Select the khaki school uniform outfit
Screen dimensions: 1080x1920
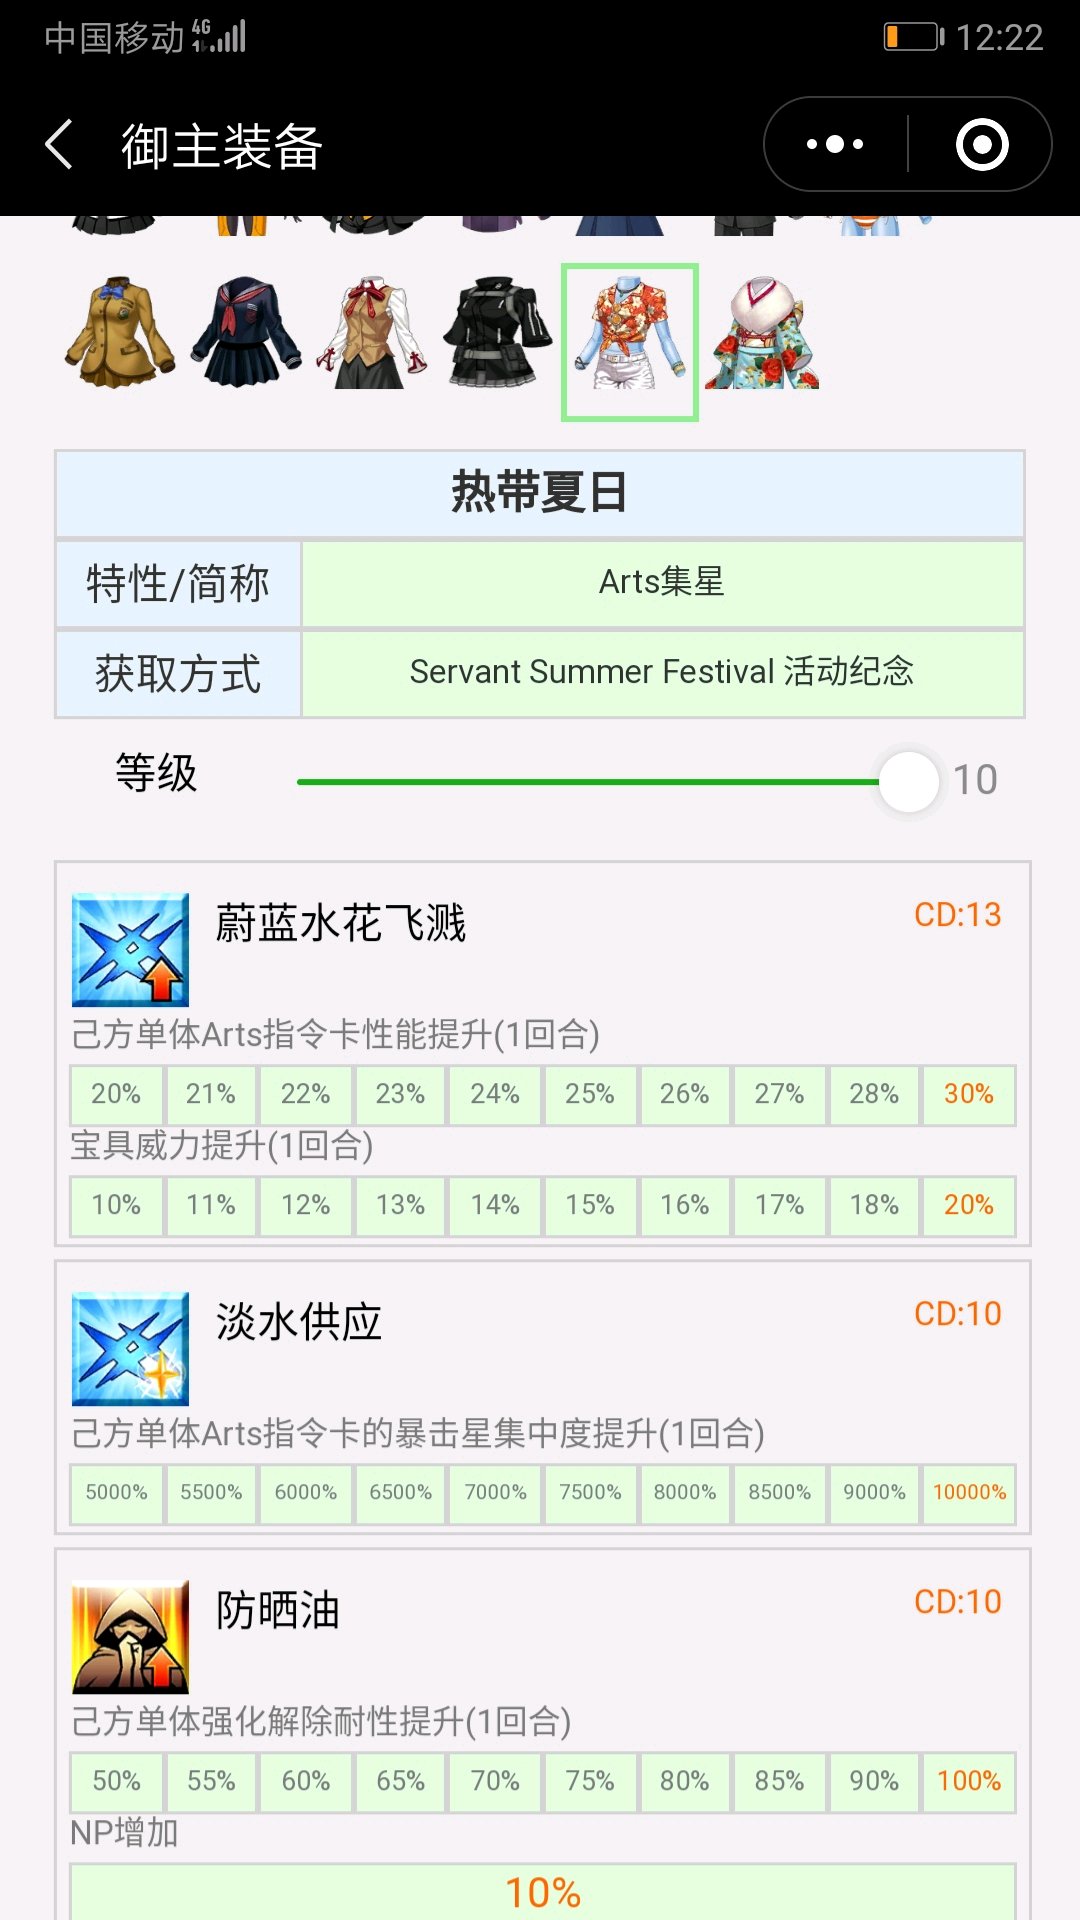tap(120, 333)
